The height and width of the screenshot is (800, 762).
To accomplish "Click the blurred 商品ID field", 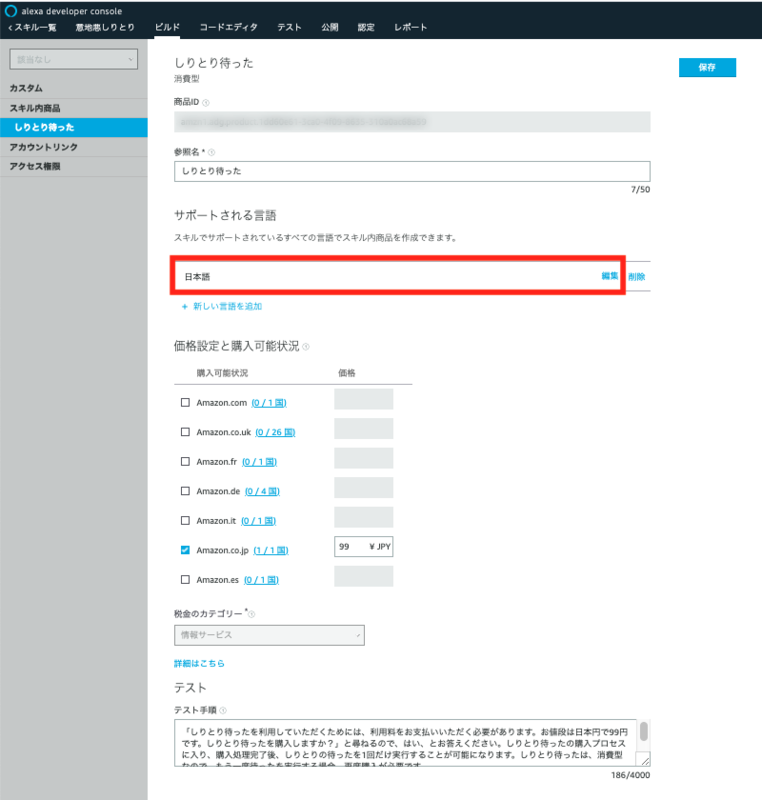I will tap(412, 122).
